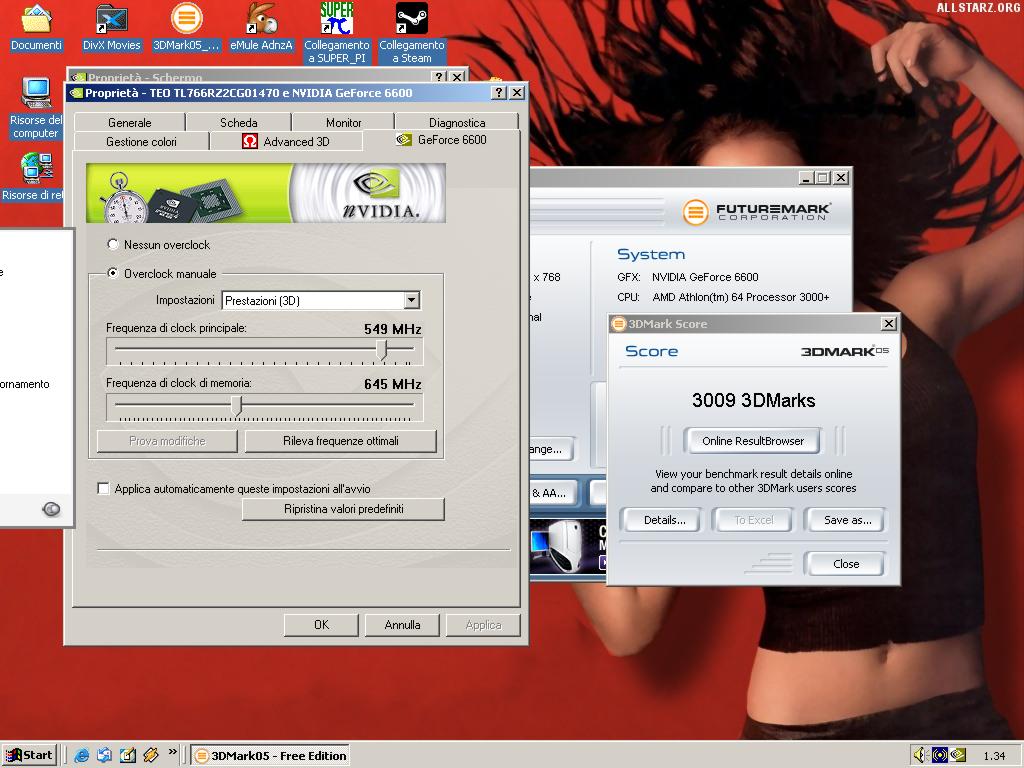Image resolution: width=1024 pixels, height=768 pixels.
Task: Click the blue sound-wave tray icon
Action: (x=940, y=755)
